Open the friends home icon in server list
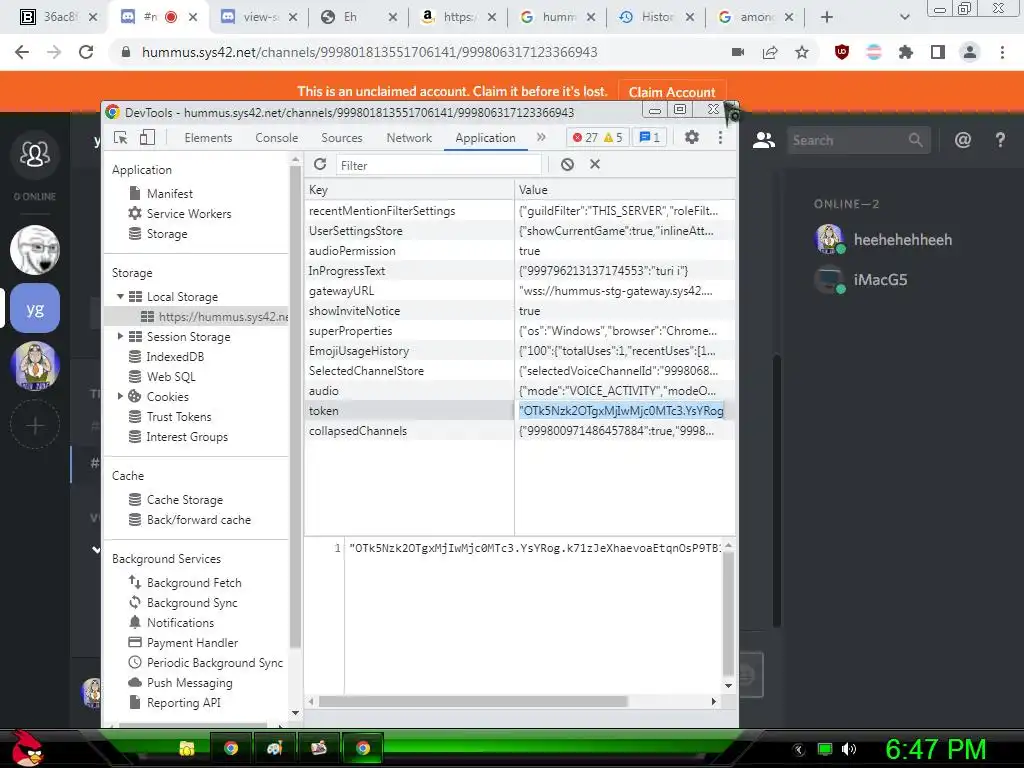 coord(35,155)
